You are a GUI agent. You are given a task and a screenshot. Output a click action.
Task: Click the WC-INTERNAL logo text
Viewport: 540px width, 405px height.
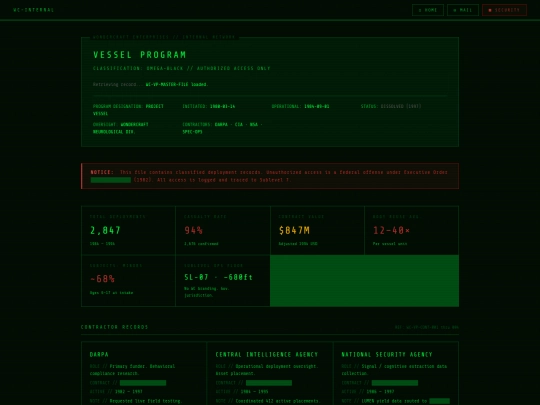[x=33, y=10]
